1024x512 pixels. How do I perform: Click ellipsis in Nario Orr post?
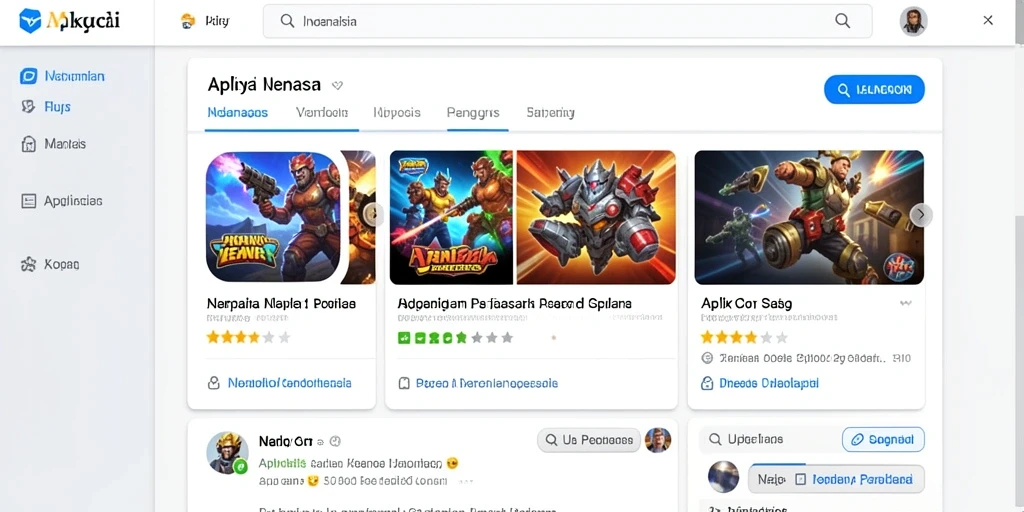465,481
